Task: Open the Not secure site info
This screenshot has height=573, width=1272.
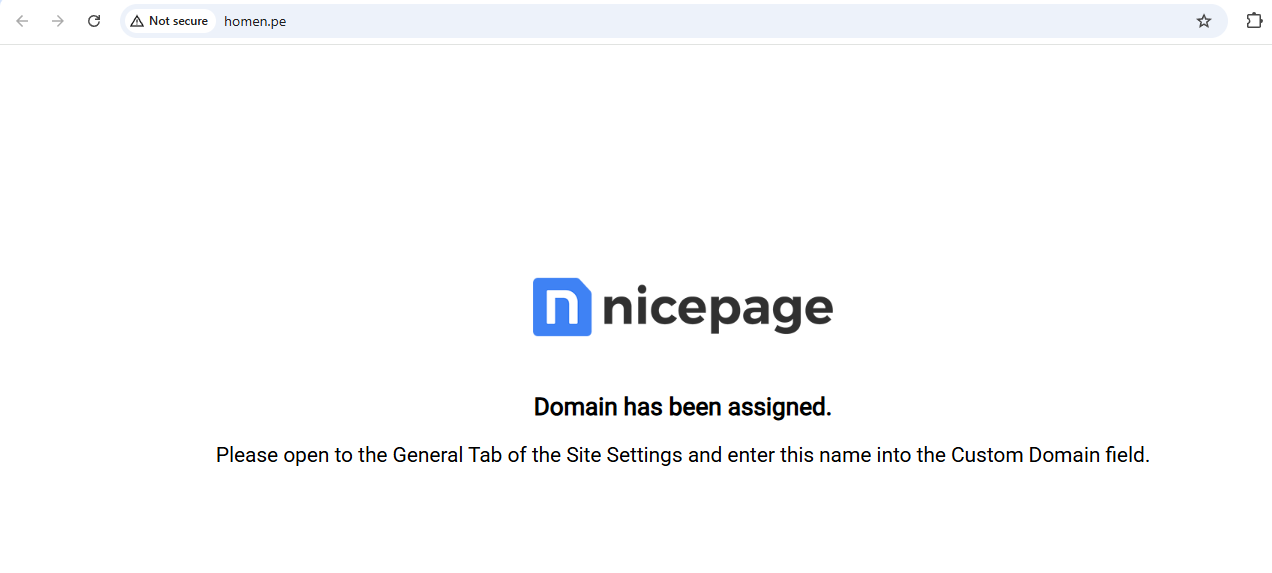Action: (x=169, y=21)
